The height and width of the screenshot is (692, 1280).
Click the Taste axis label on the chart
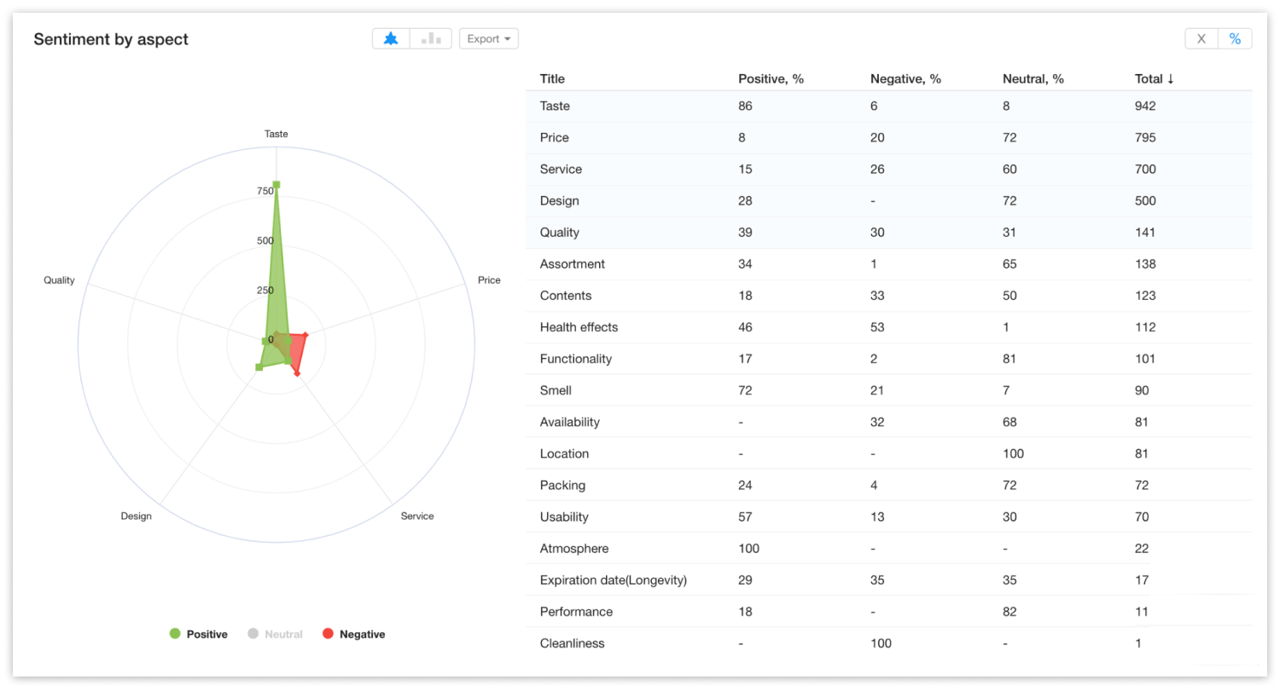tap(276, 133)
